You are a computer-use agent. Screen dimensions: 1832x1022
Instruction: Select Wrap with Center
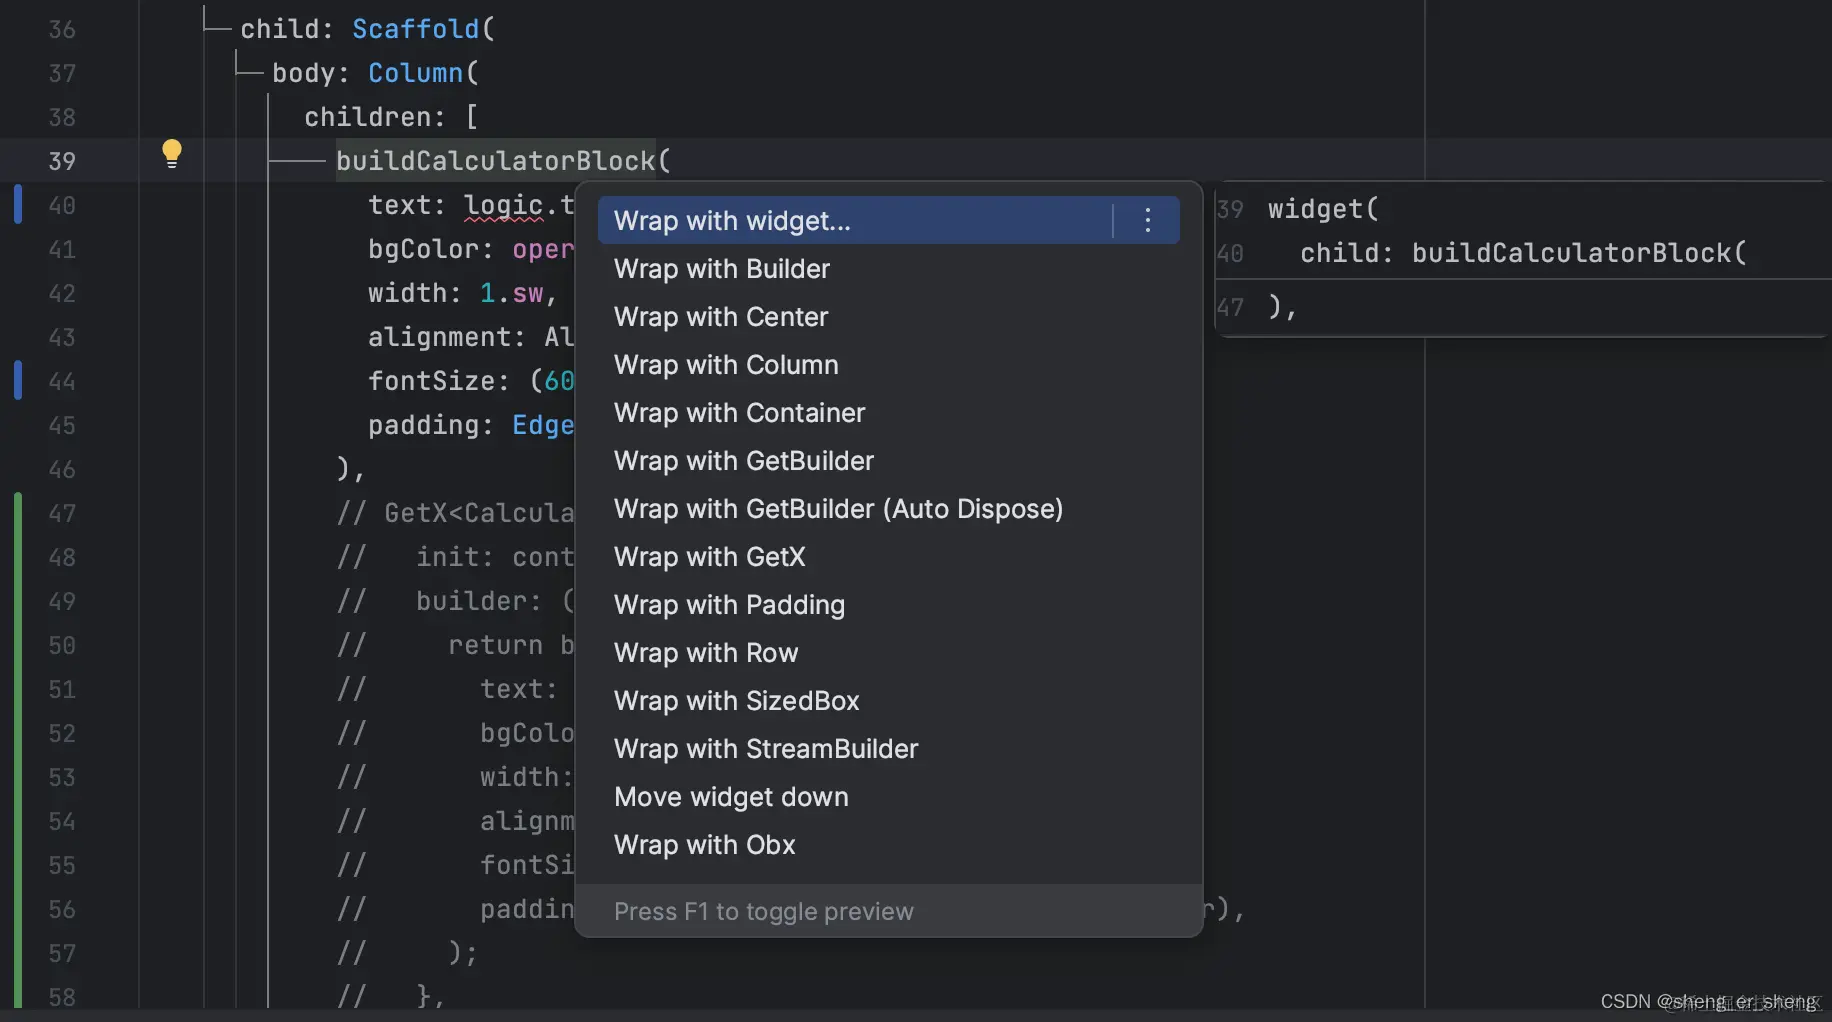(721, 317)
